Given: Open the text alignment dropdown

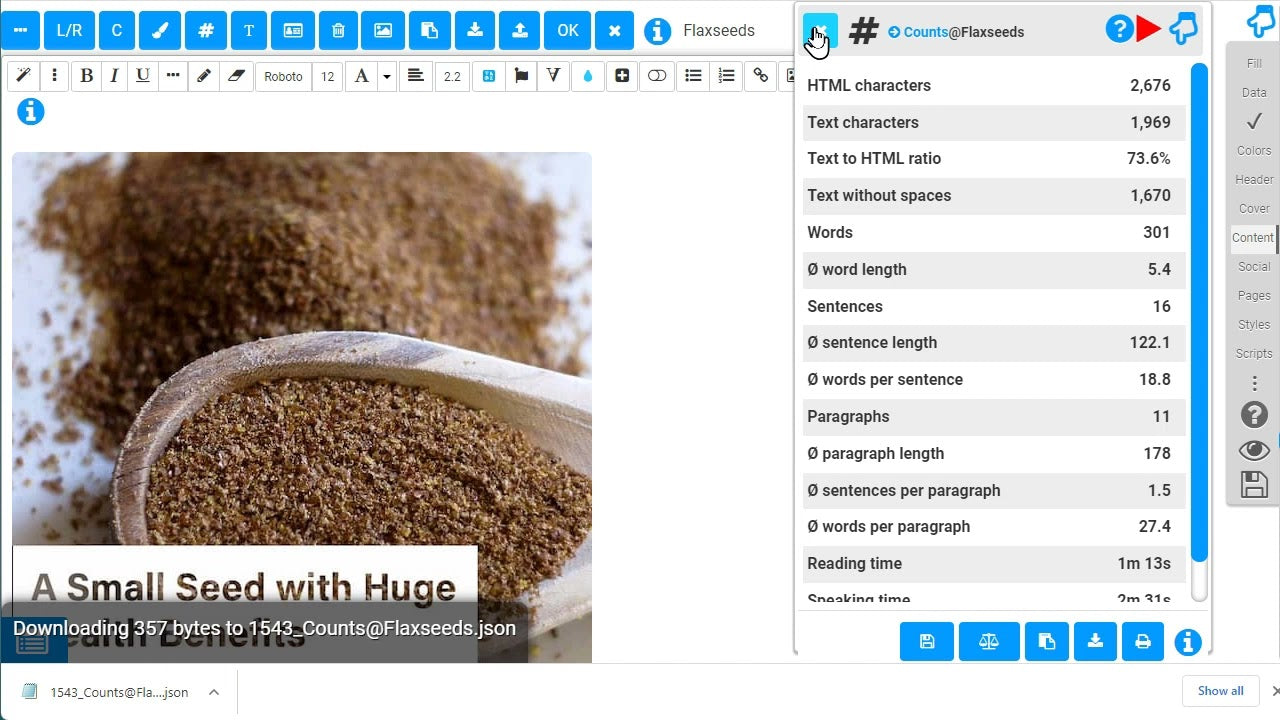Looking at the screenshot, I should click(x=416, y=76).
